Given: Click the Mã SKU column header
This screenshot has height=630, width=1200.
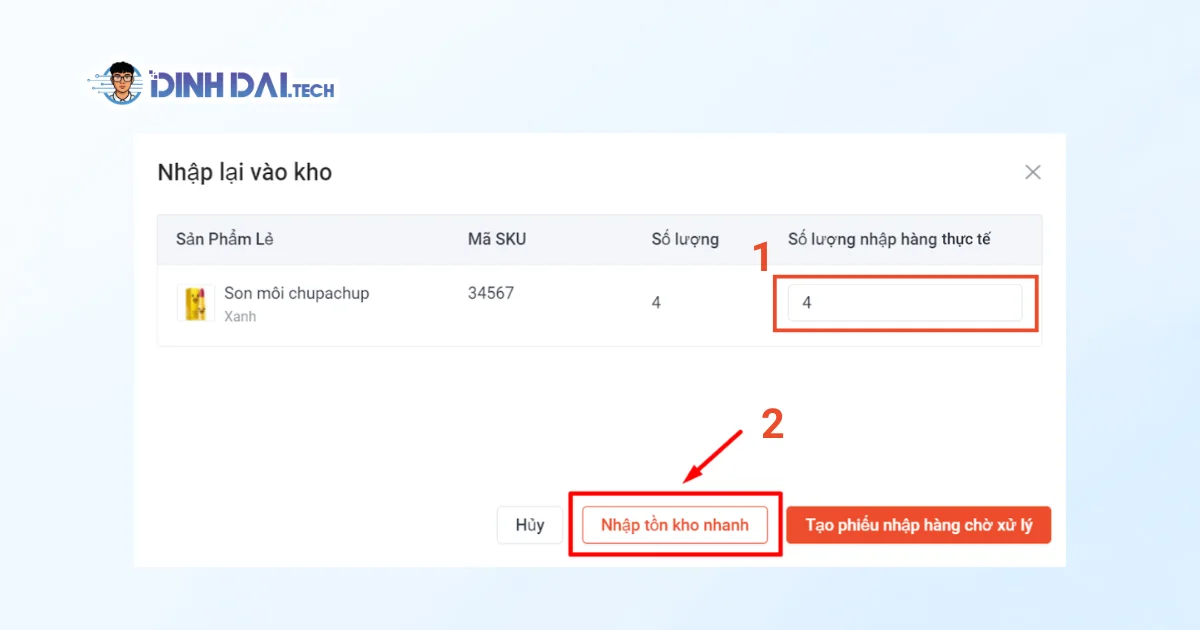Looking at the screenshot, I should pos(497,239).
